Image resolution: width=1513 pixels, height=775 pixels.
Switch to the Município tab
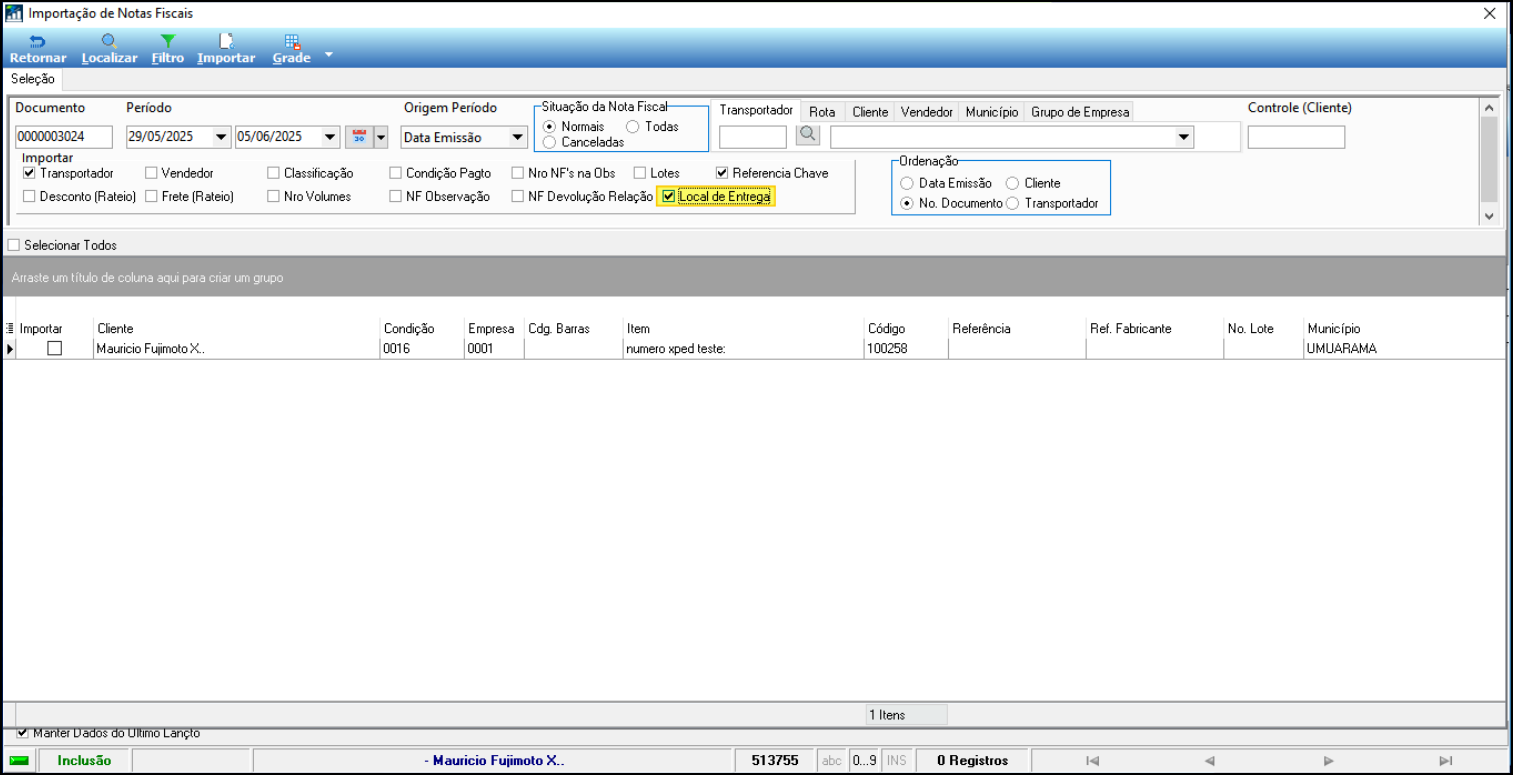(991, 112)
